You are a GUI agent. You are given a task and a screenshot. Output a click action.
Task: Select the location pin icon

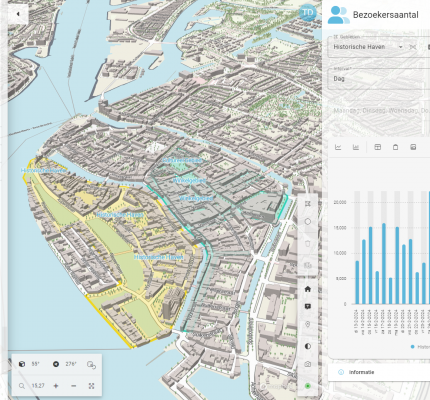(308, 324)
